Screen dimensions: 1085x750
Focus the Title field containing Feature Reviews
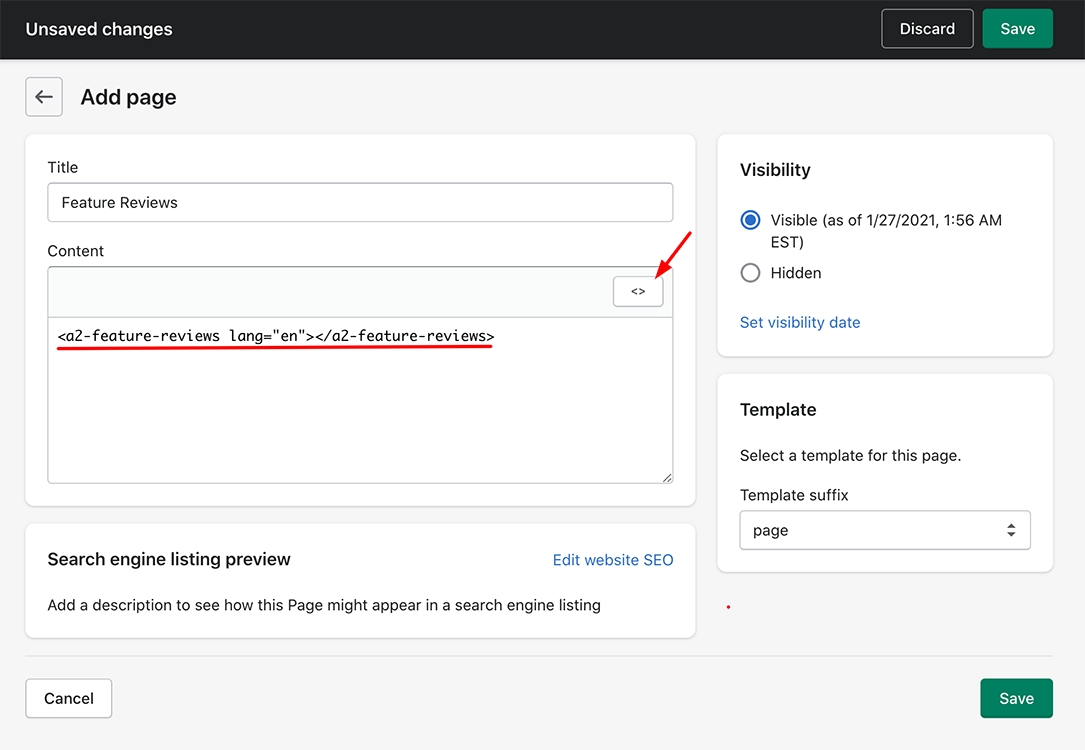360,202
